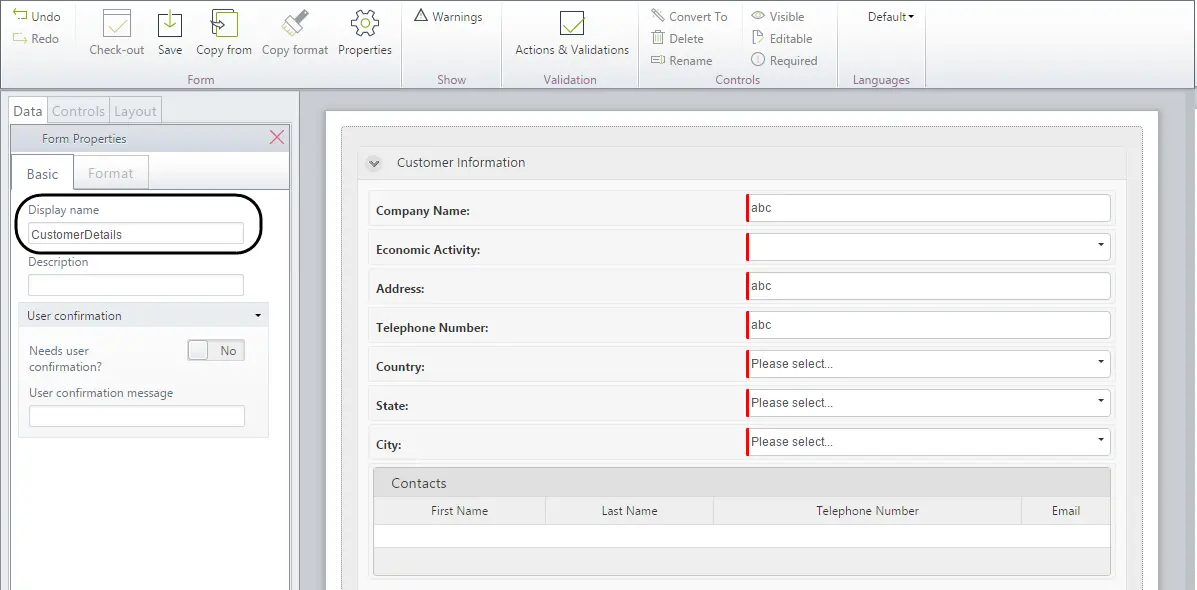Collapse the User confirmation section

pyautogui.click(x=258, y=315)
